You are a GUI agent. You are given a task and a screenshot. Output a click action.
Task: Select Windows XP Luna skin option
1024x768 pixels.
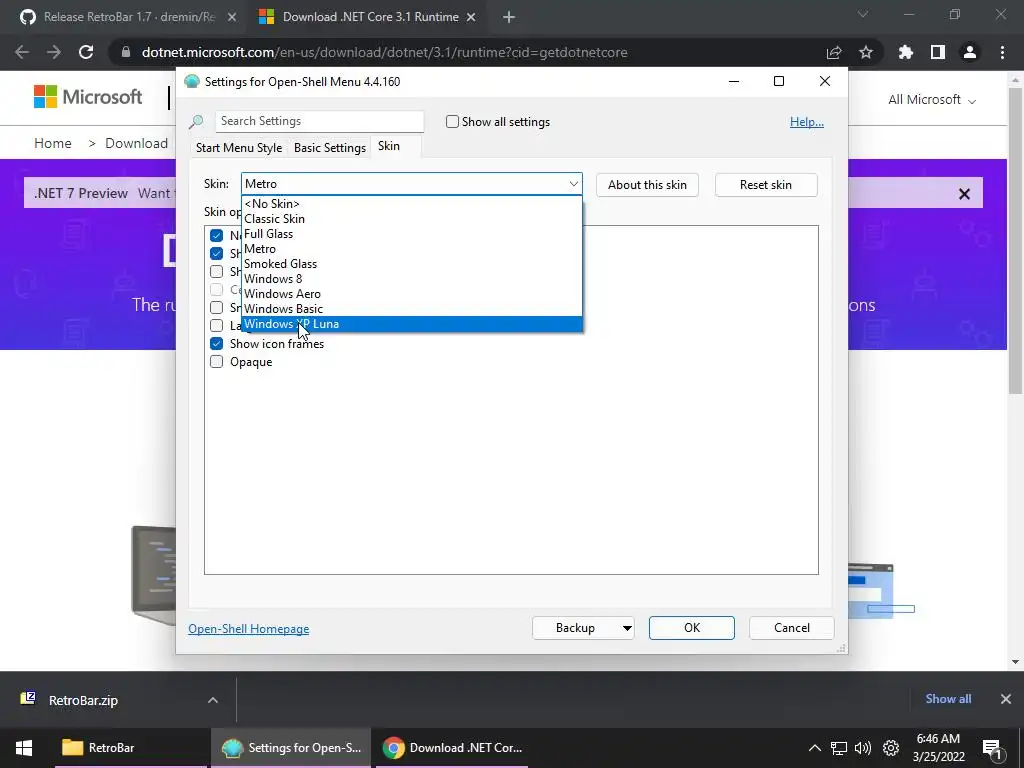tap(411, 324)
